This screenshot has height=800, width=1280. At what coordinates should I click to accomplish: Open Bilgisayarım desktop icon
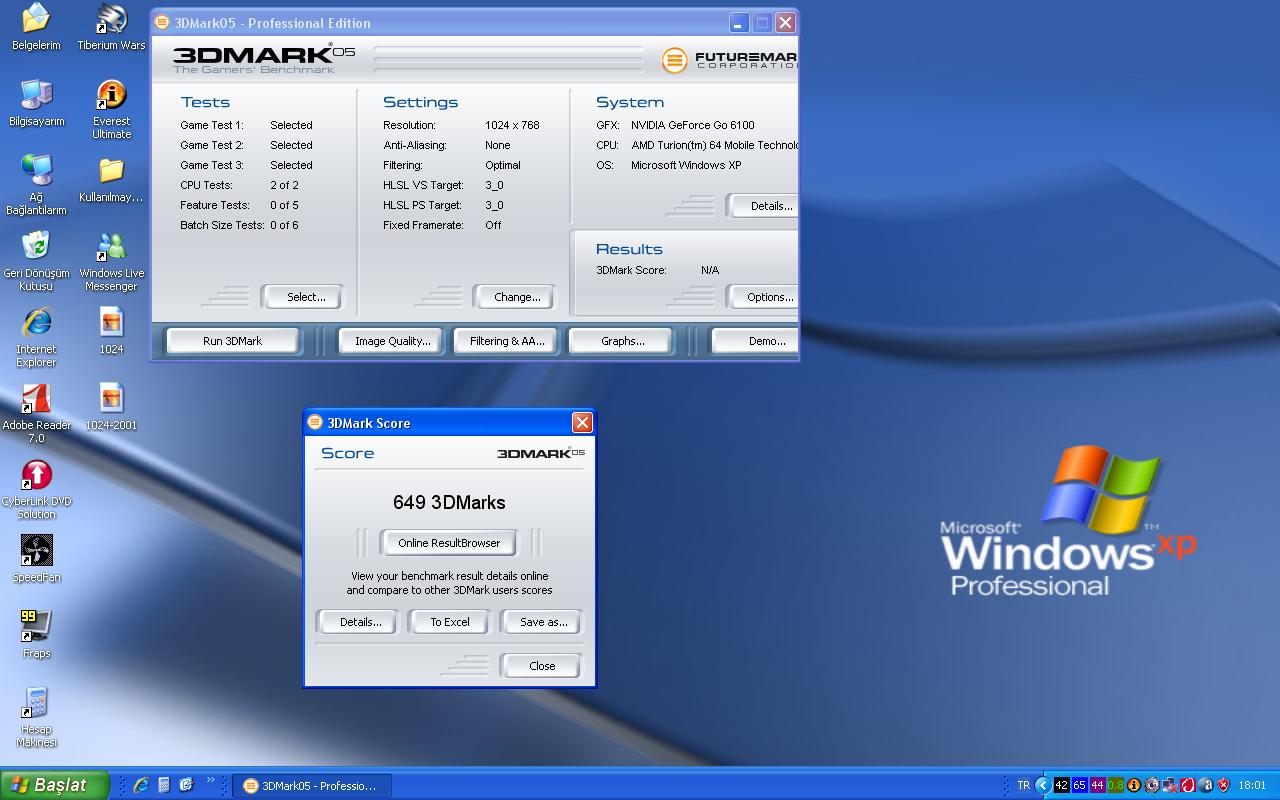pyautogui.click(x=36, y=102)
